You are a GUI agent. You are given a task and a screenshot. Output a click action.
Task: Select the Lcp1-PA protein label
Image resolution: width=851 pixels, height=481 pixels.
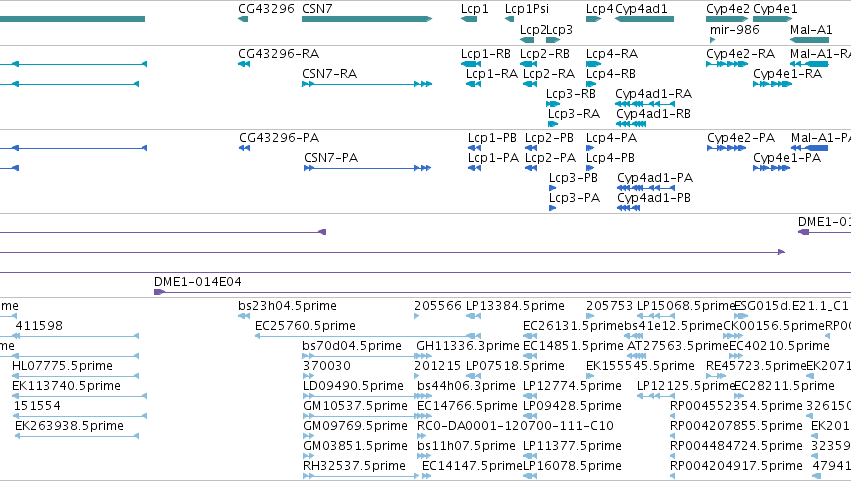(493, 158)
